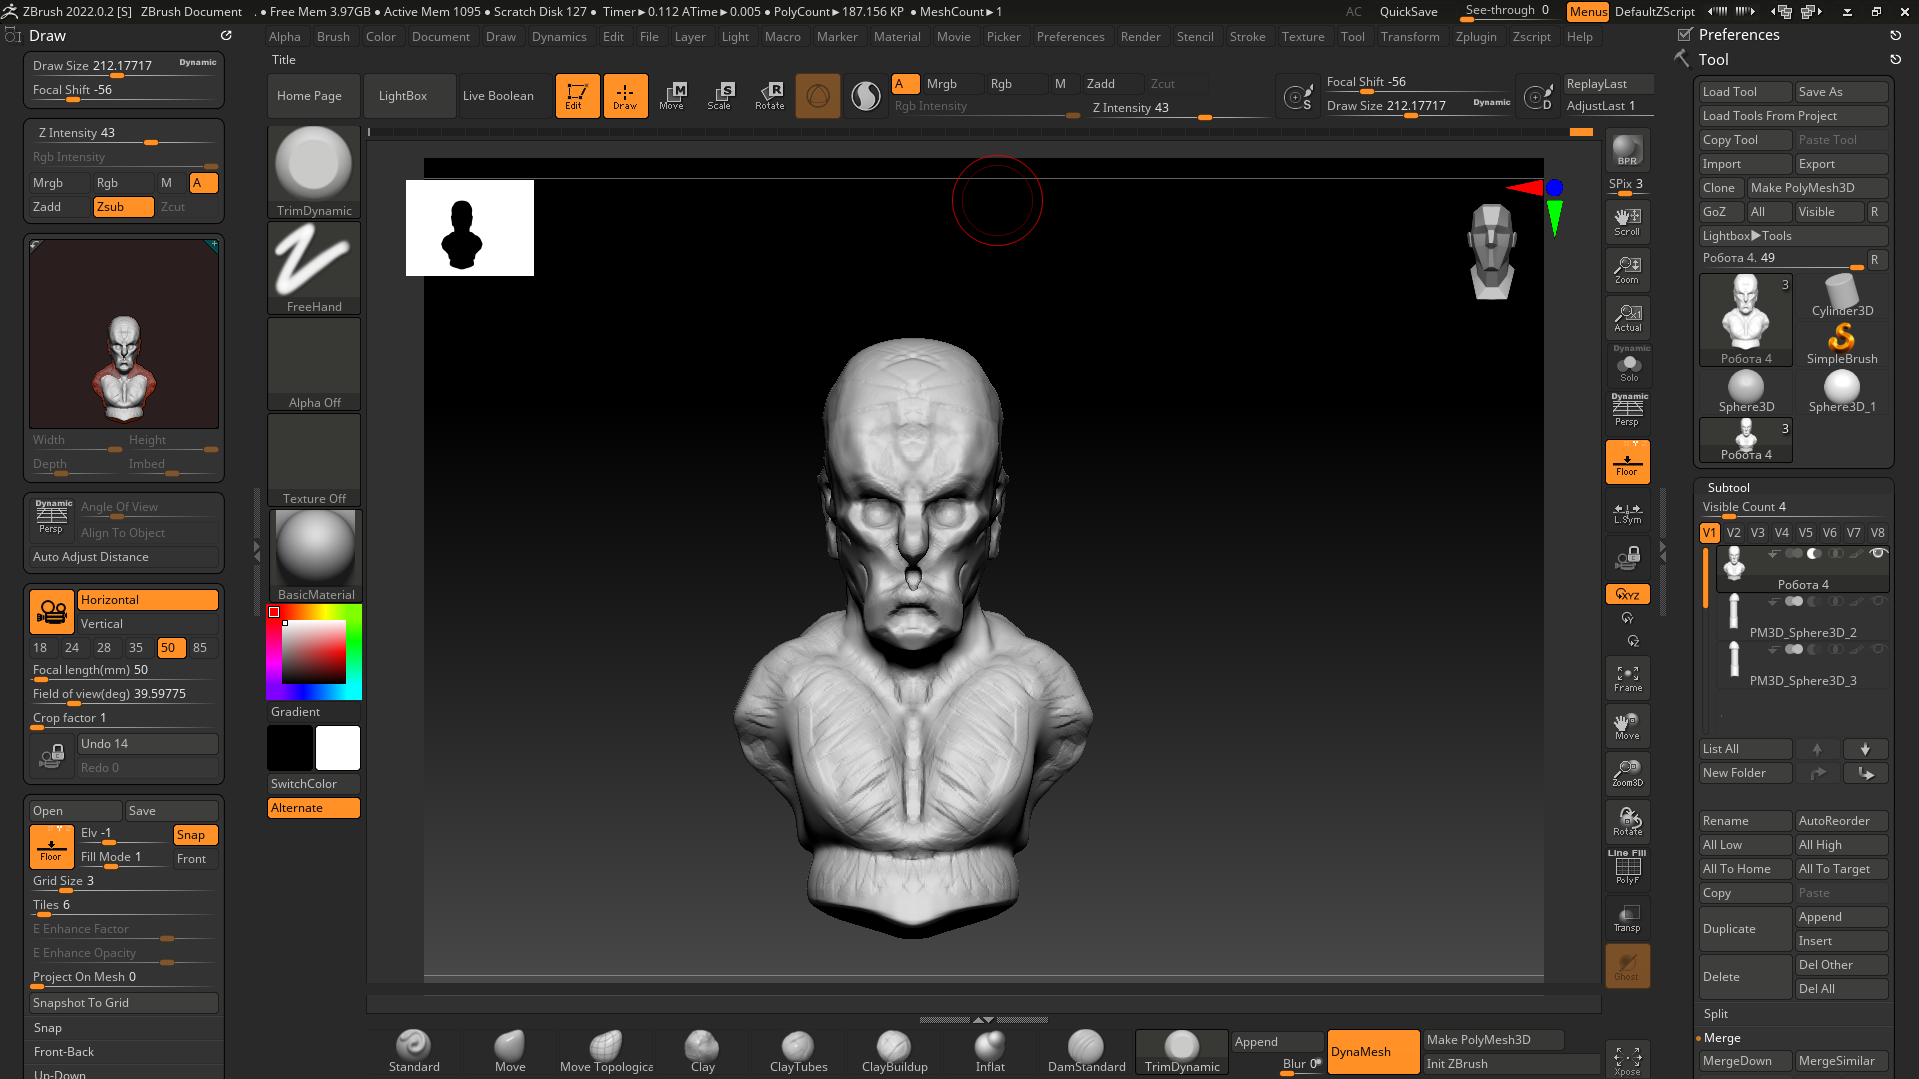1919x1079 pixels.
Task: Disable the Transp transparency toggle
Action: pyautogui.click(x=1627, y=918)
